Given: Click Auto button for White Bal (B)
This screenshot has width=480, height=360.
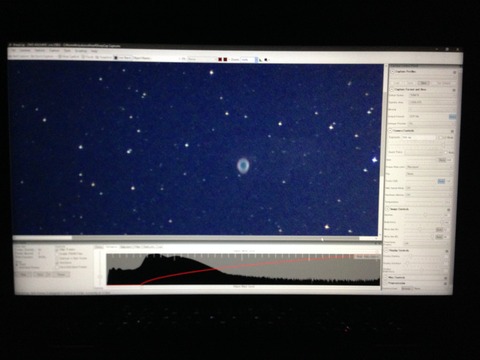Looking at the screenshot, I should pyautogui.click(x=439, y=237).
